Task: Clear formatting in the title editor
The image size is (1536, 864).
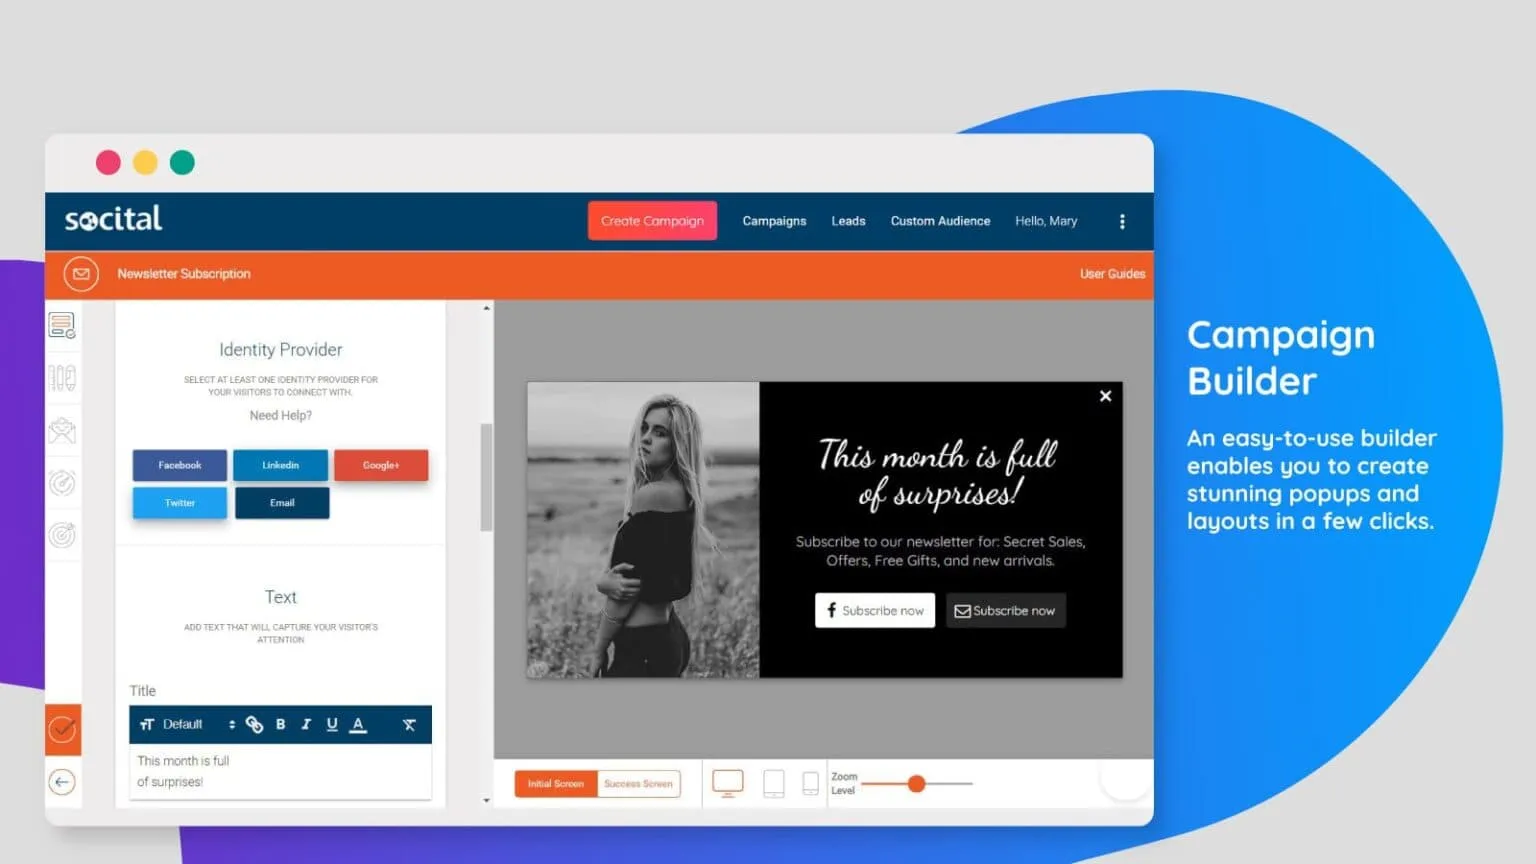Action: (x=409, y=725)
